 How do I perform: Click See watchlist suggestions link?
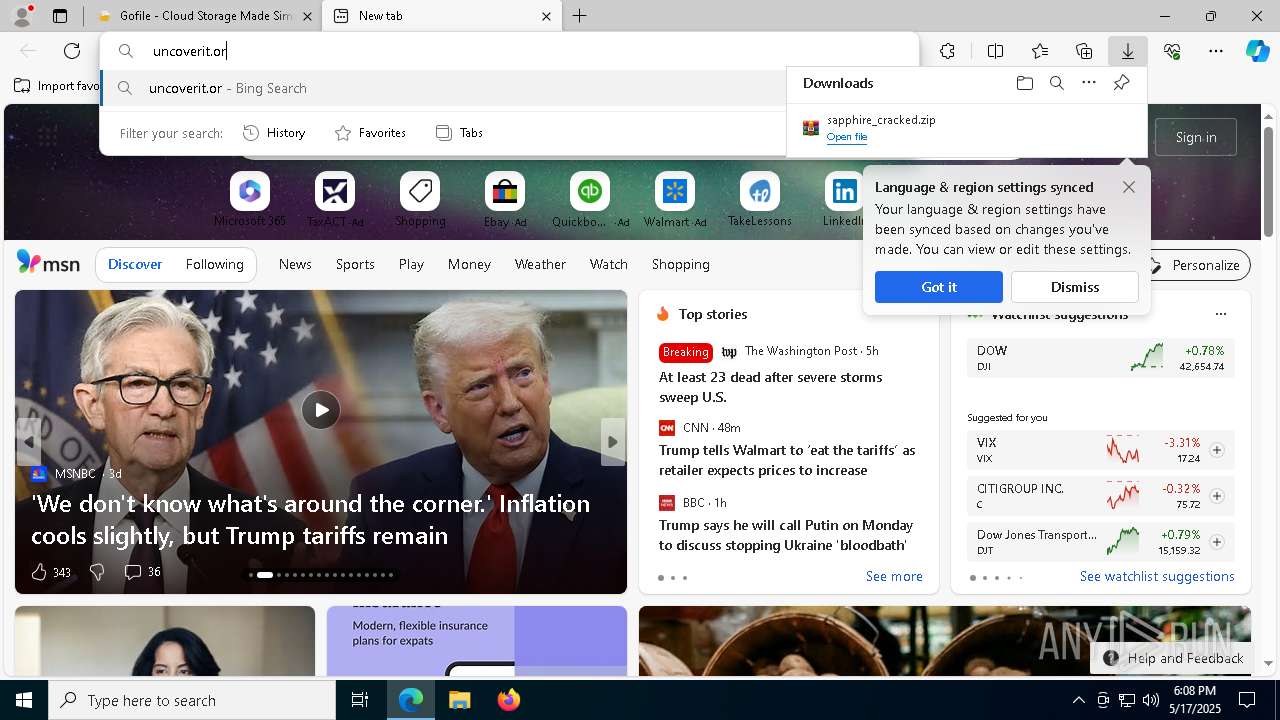[1157, 576]
